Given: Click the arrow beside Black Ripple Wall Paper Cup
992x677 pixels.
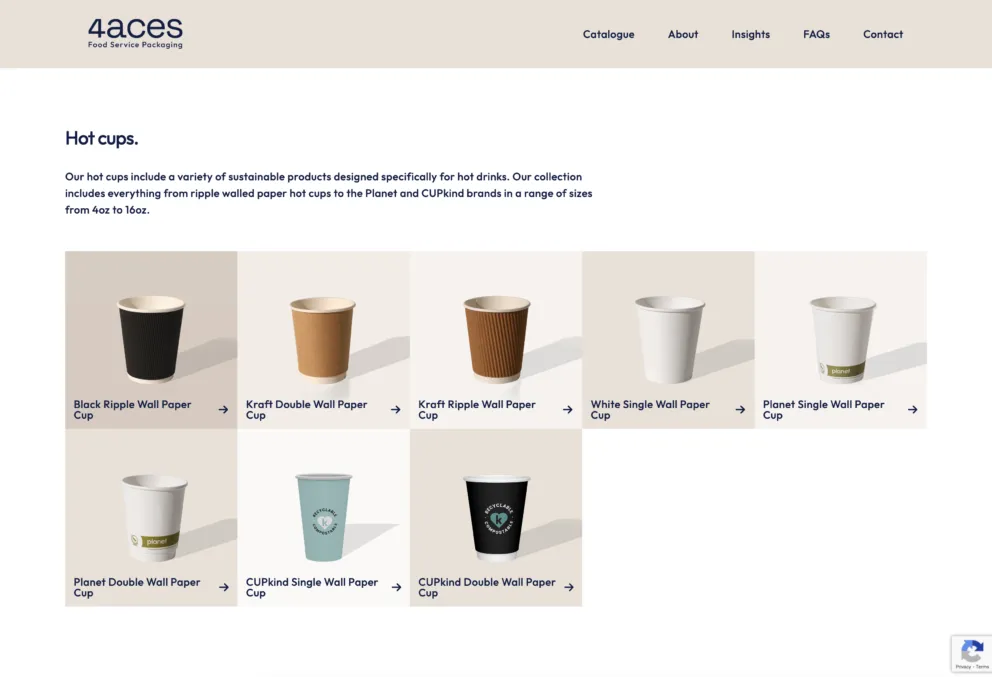Looking at the screenshot, I should pyautogui.click(x=223, y=409).
